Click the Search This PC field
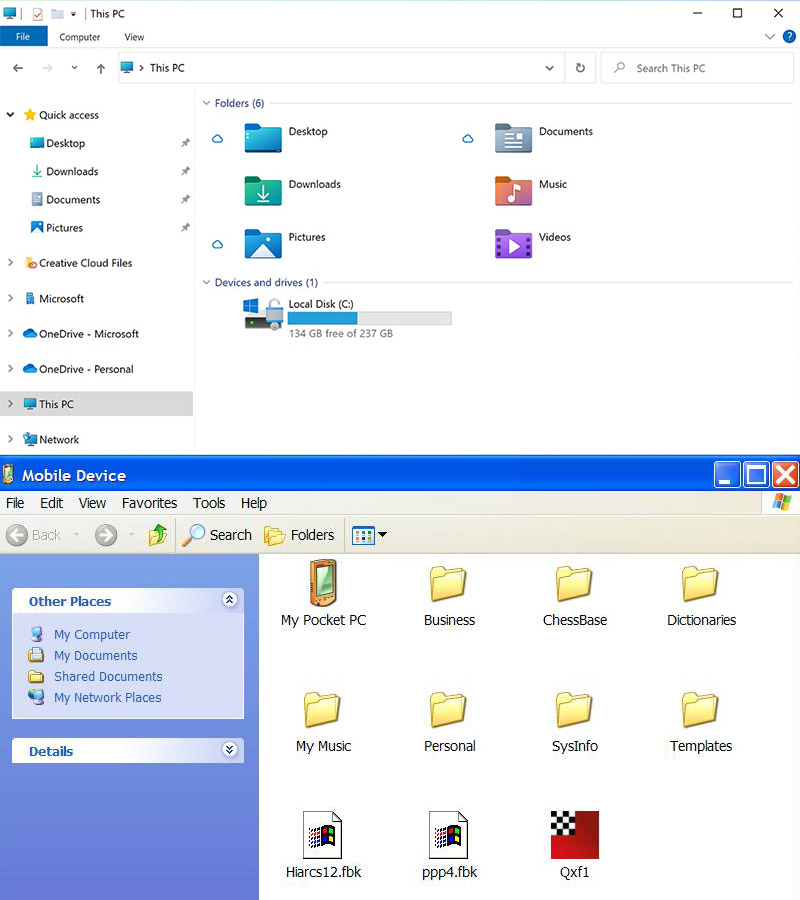 tap(697, 68)
